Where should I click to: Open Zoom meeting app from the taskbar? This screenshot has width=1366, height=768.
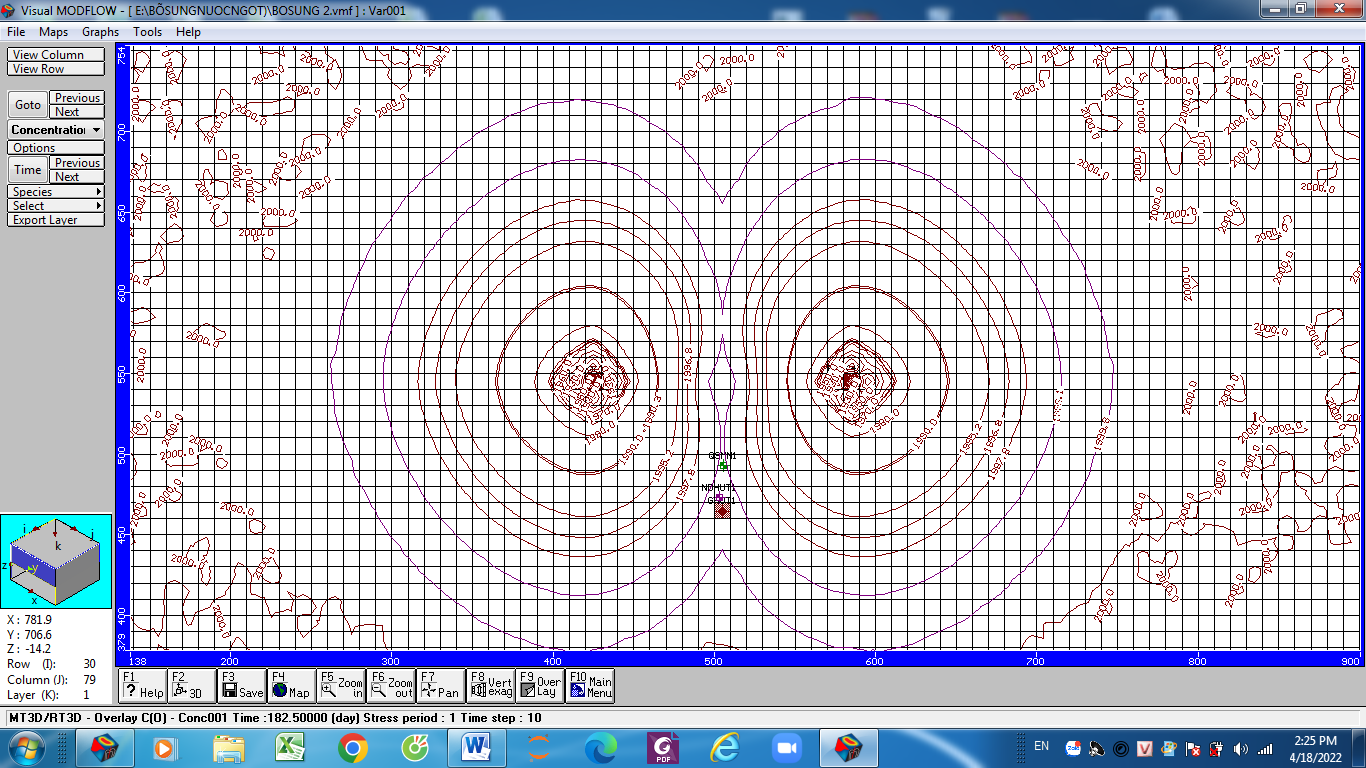pos(787,747)
